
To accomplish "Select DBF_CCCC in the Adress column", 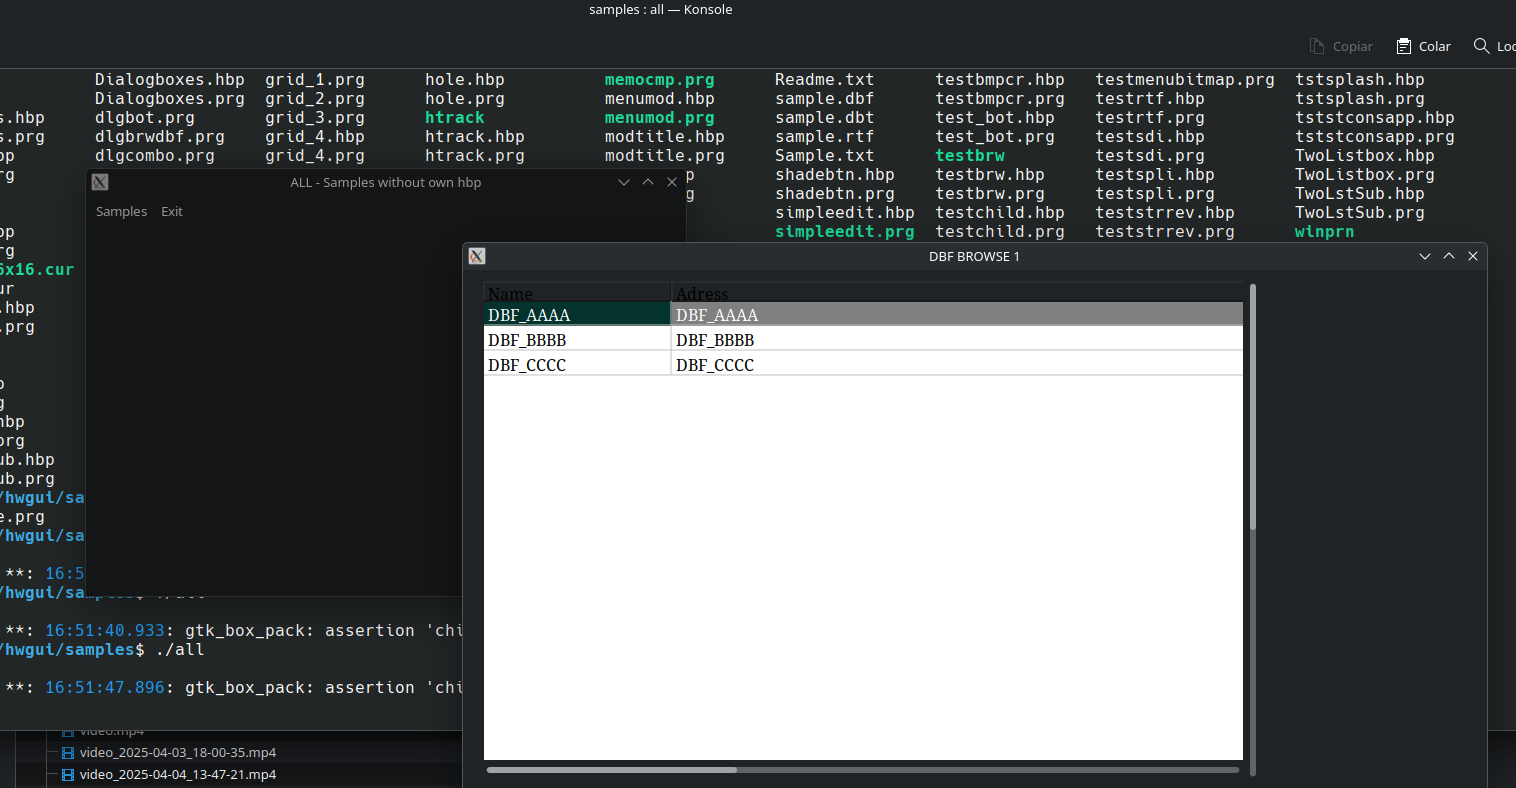I will click(x=715, y=365).
